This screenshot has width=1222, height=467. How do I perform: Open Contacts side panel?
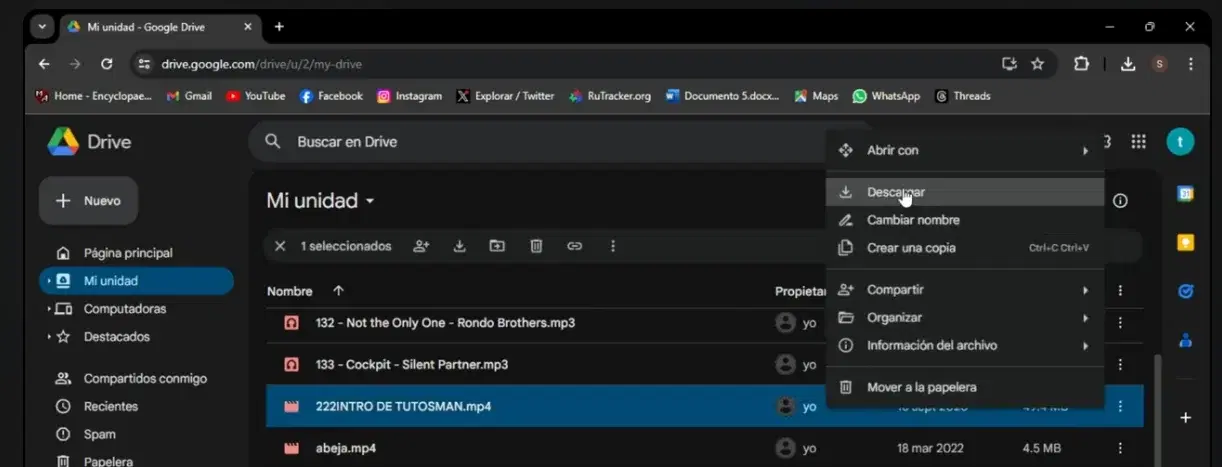(x=1186, y=340)
